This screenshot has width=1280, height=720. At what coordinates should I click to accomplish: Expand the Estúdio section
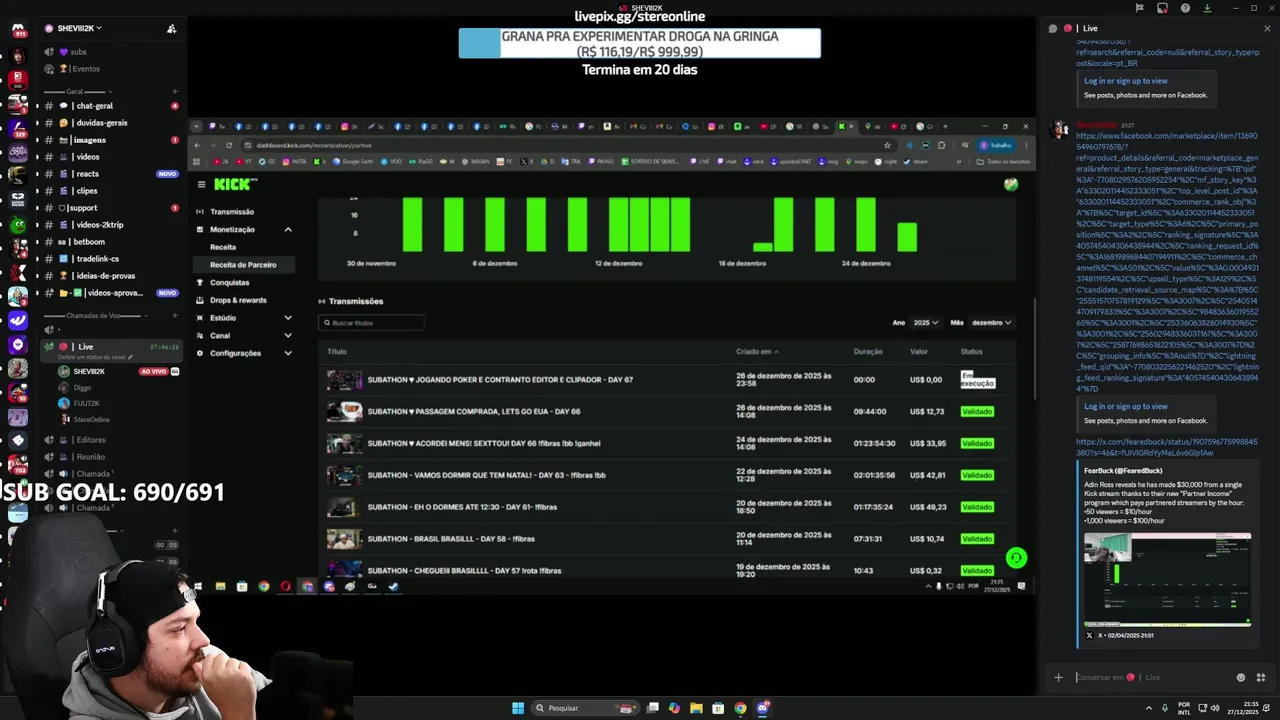click(x=288, y=318)
